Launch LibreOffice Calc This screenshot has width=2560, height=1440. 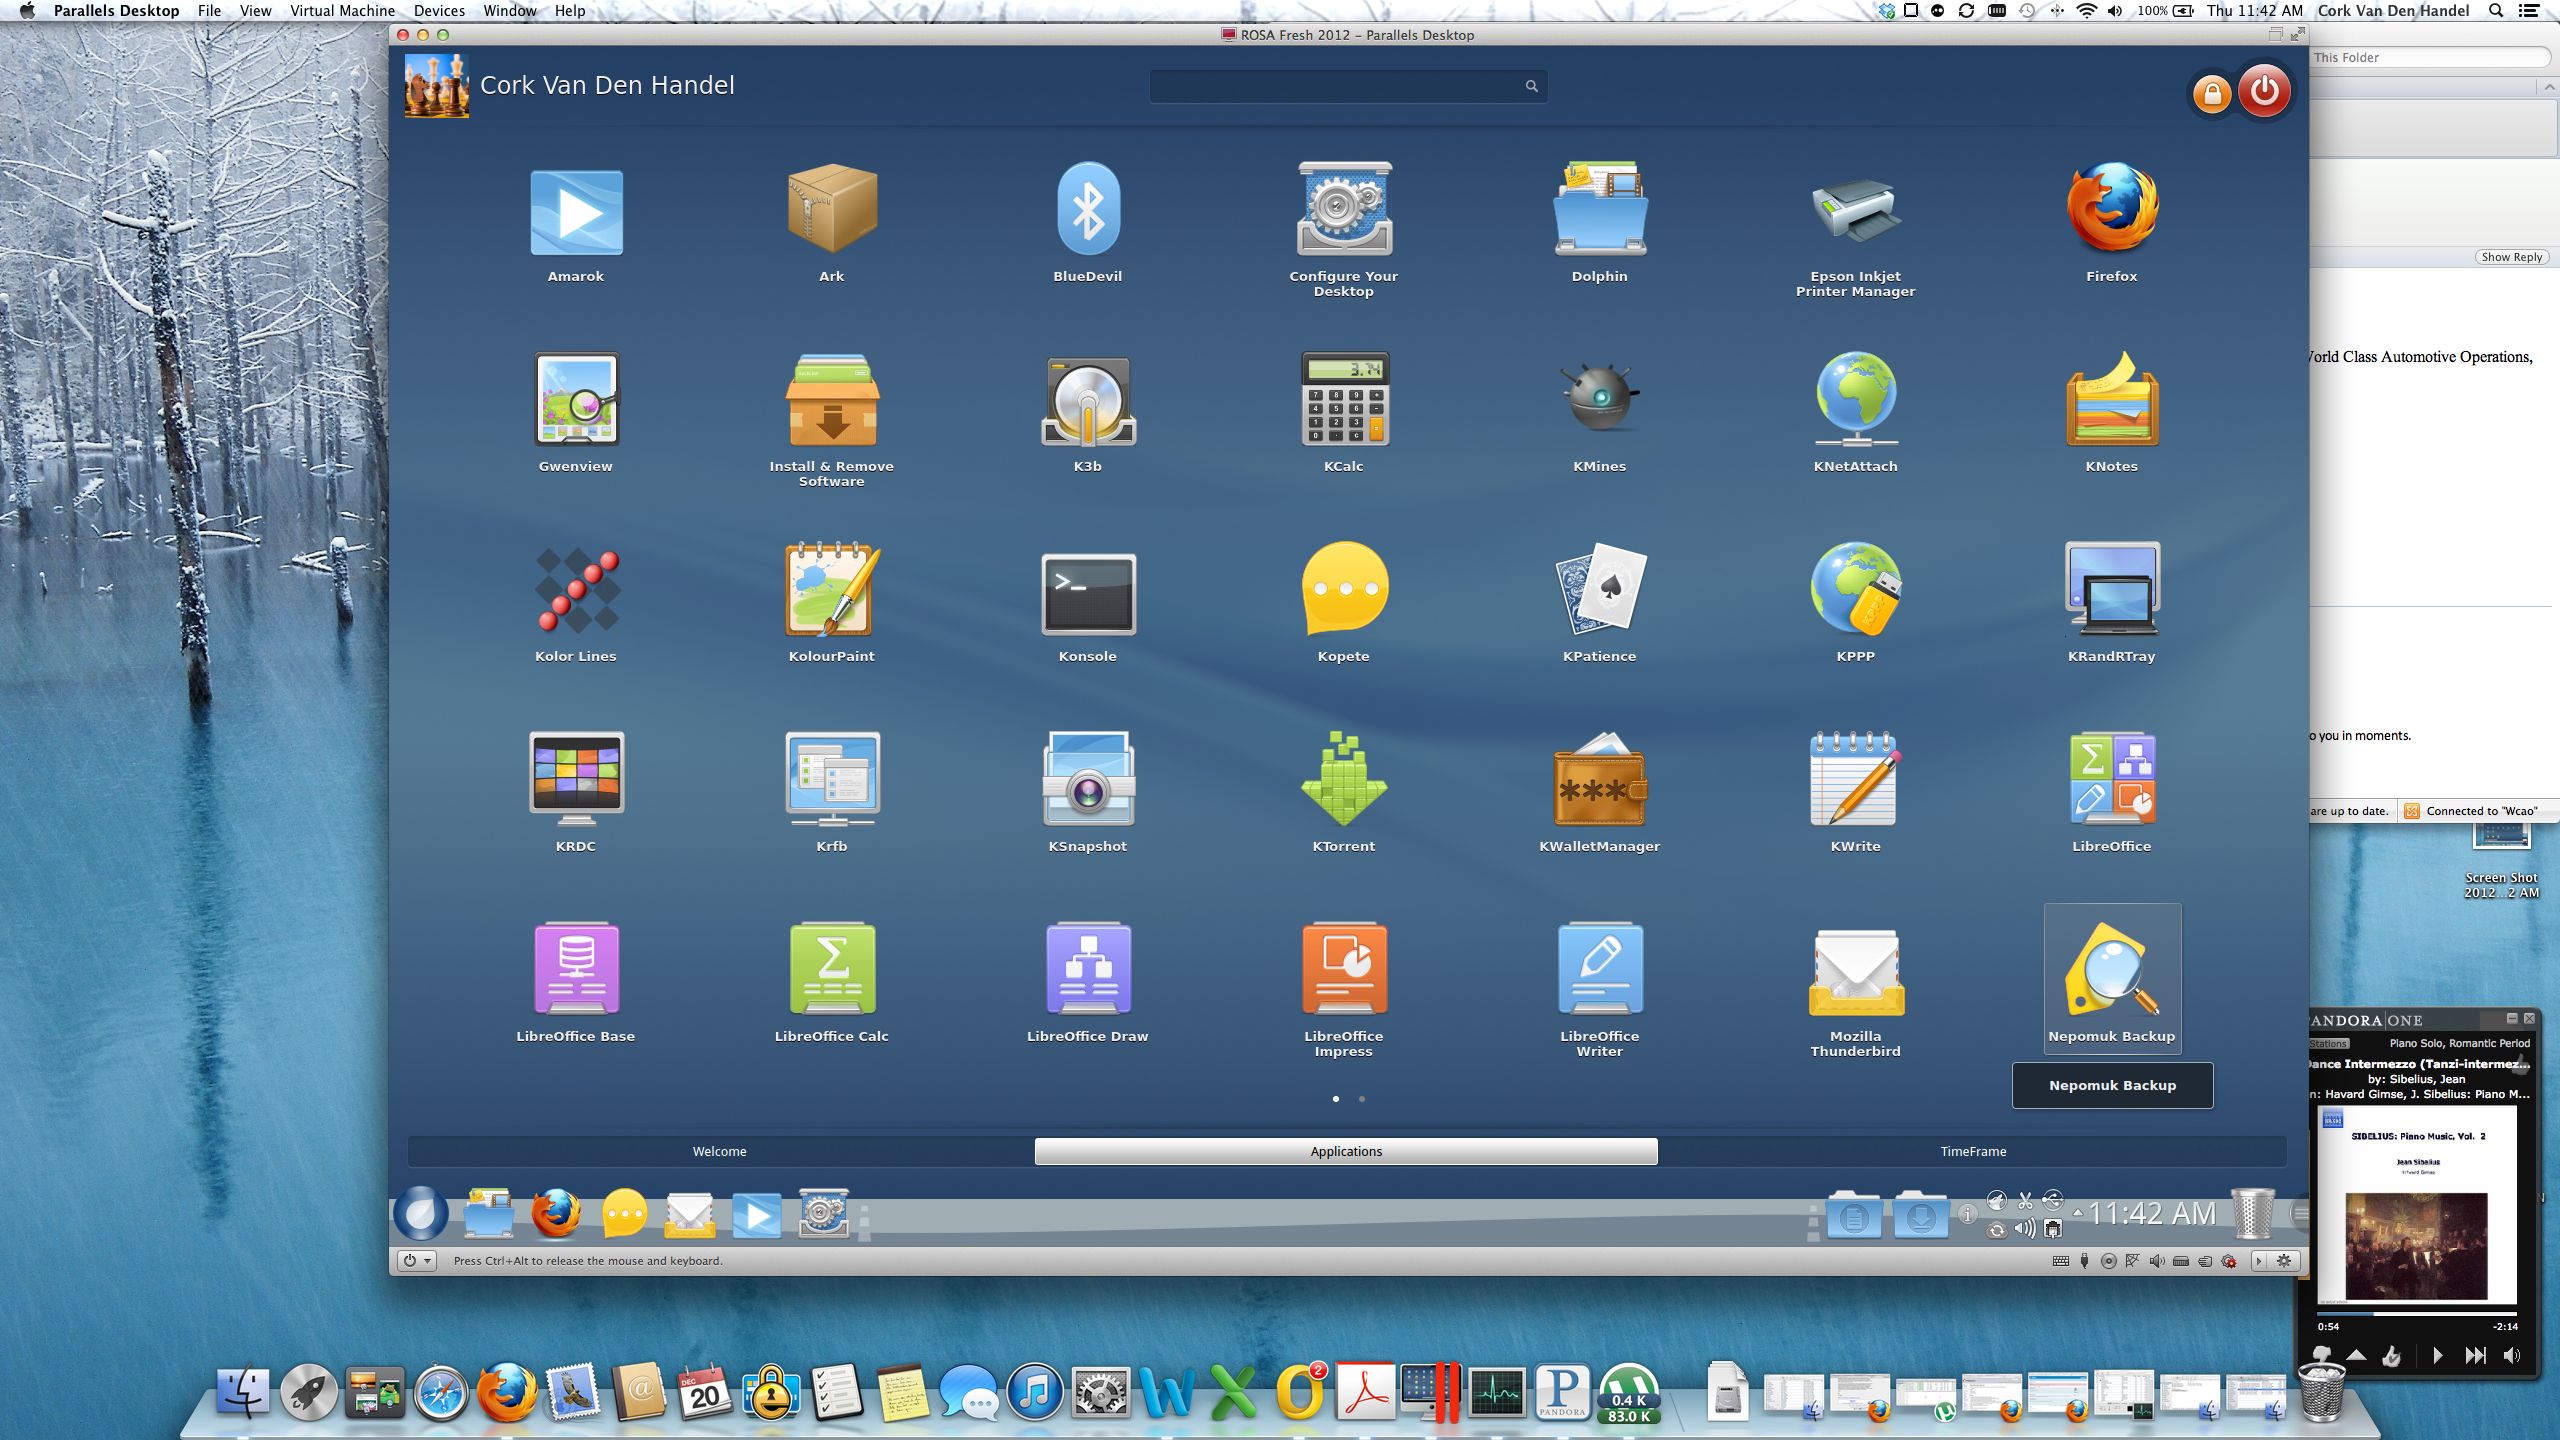pyautogui.click(x=831, y=970)
